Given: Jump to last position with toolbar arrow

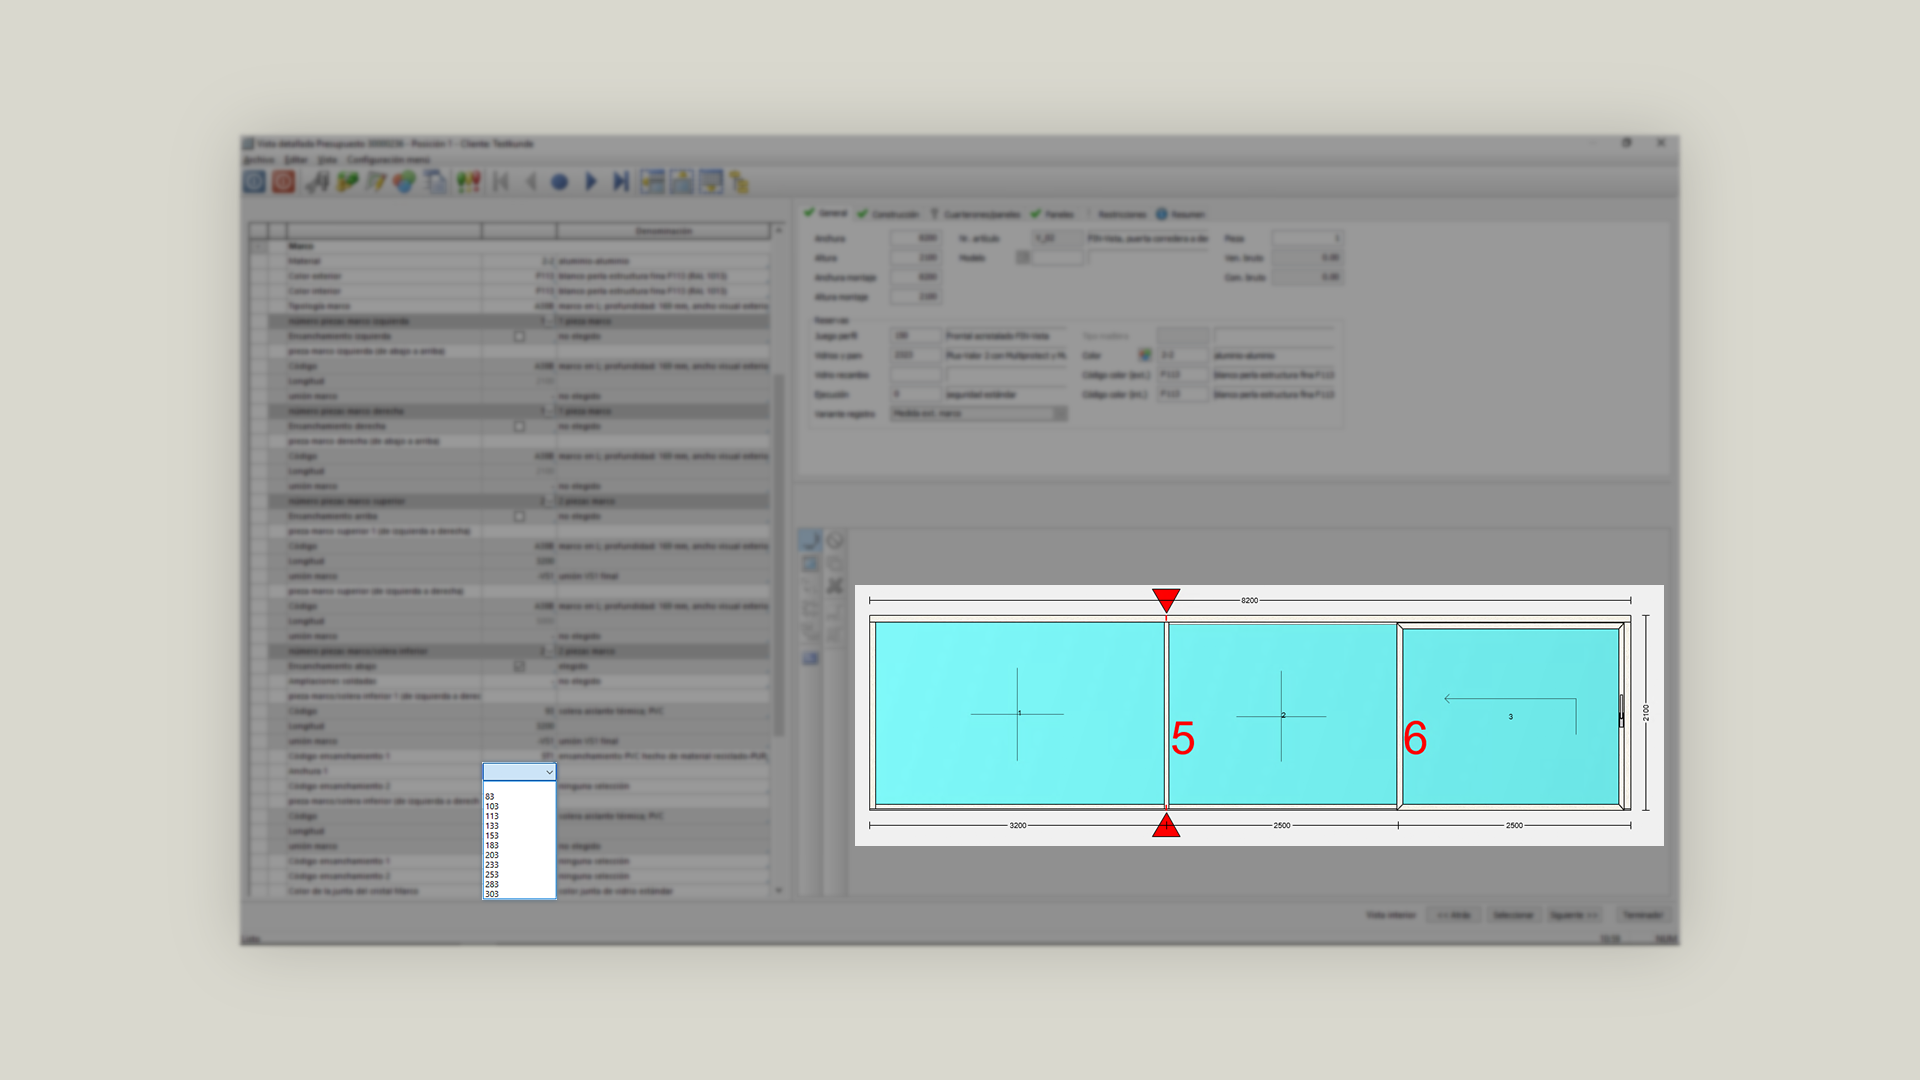Looking at the screenshot, I should click(x=620, y=182).
